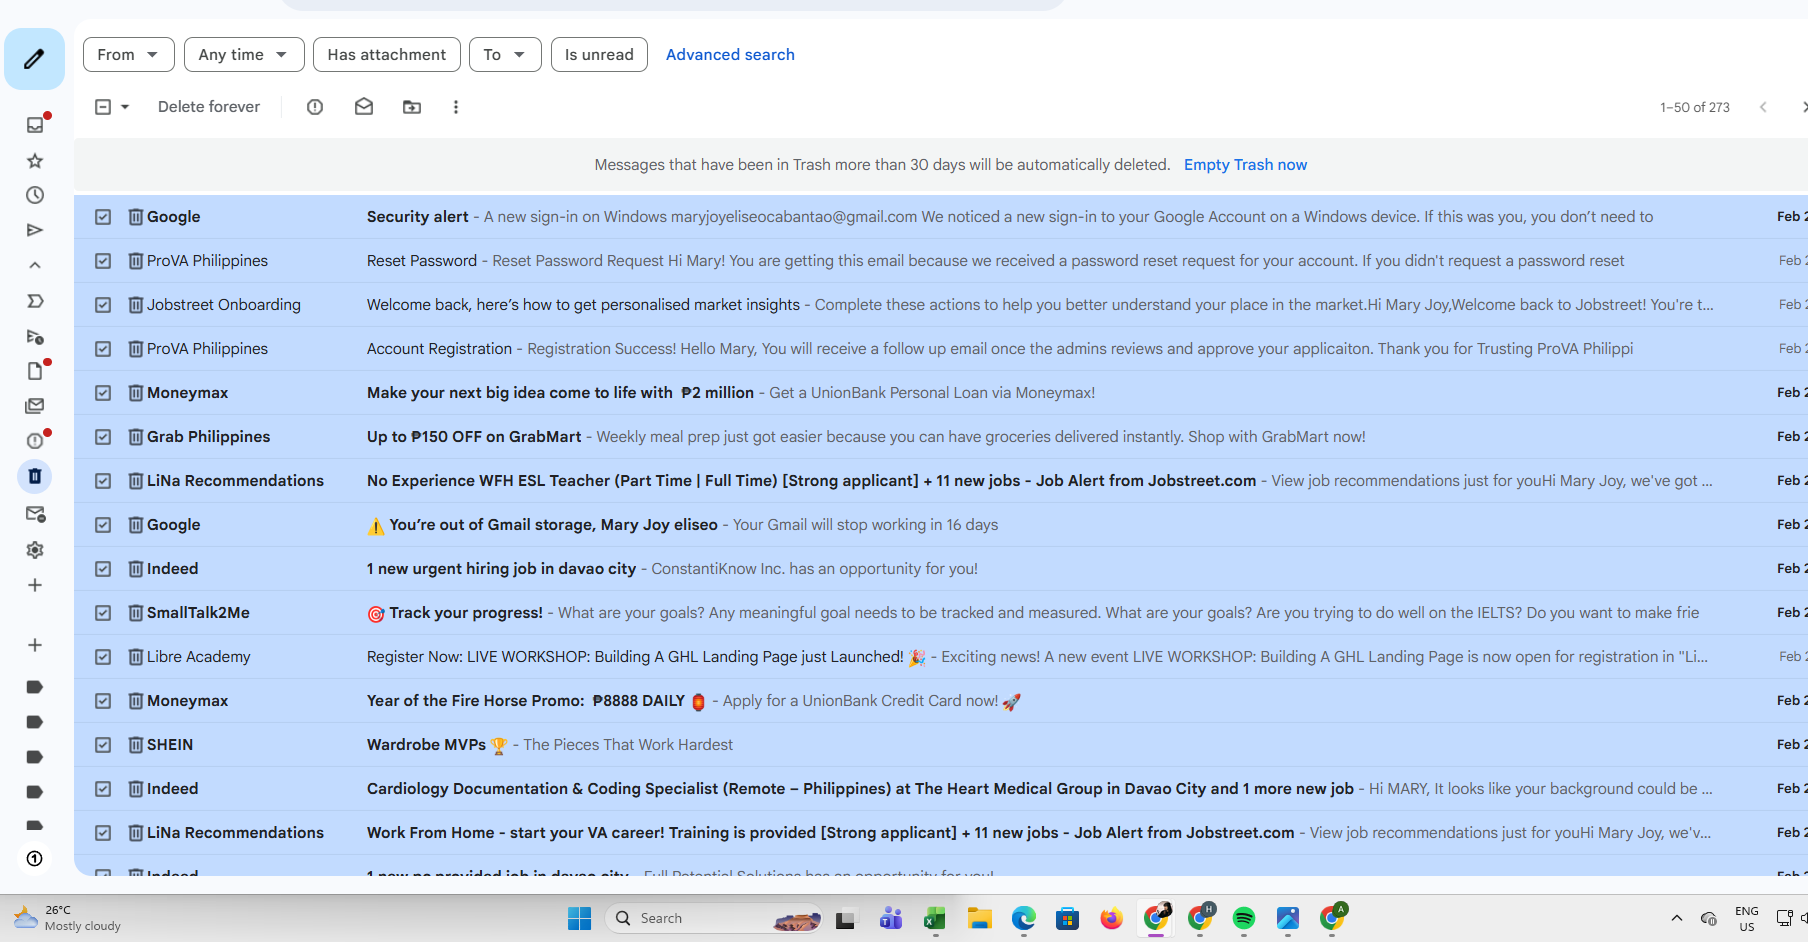Open Snoozed clock icon in sidebar
The image size is (1808, 942).
35,195
